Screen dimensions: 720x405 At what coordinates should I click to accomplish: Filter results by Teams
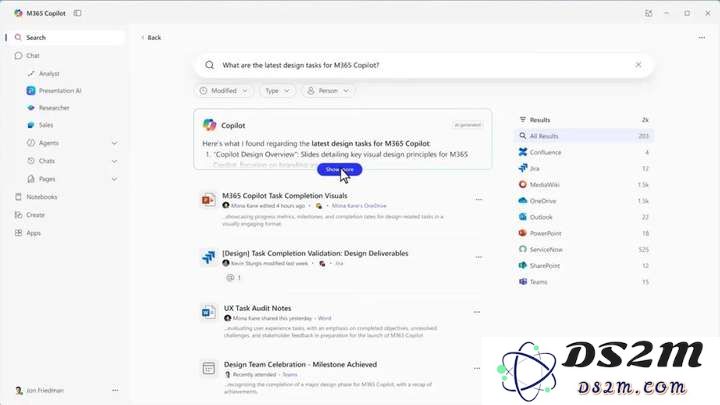(x=584, y=282)
